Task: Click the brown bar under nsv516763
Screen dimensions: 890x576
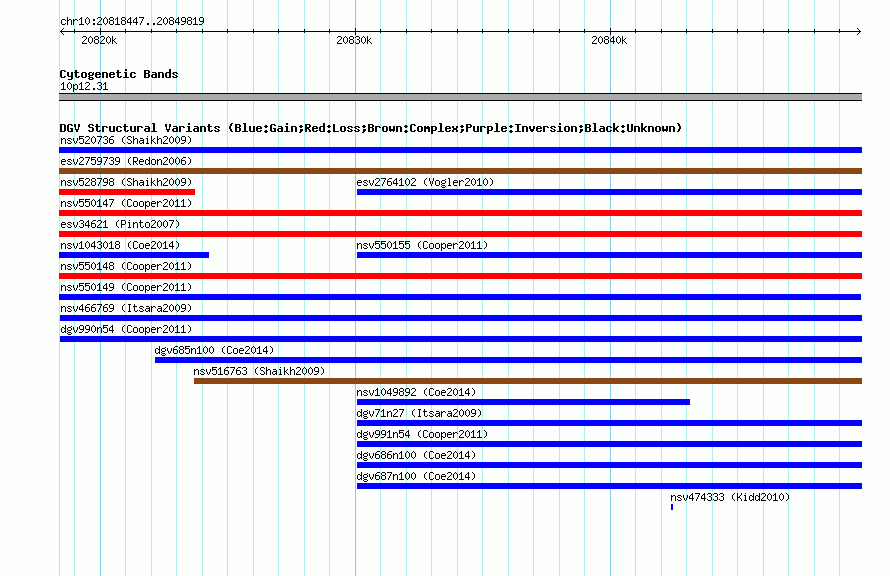Action: tap(528, 381)
